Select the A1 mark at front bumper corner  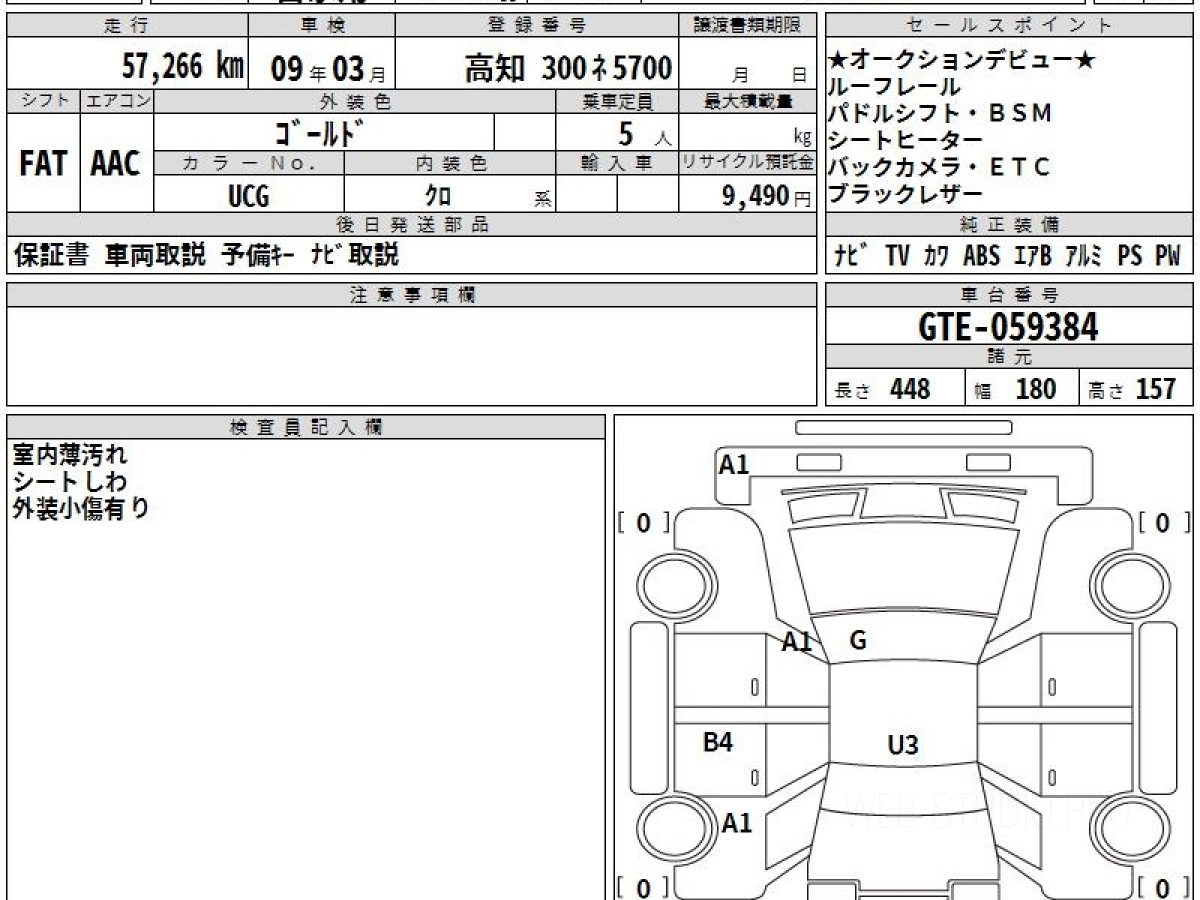click(734, 464)
